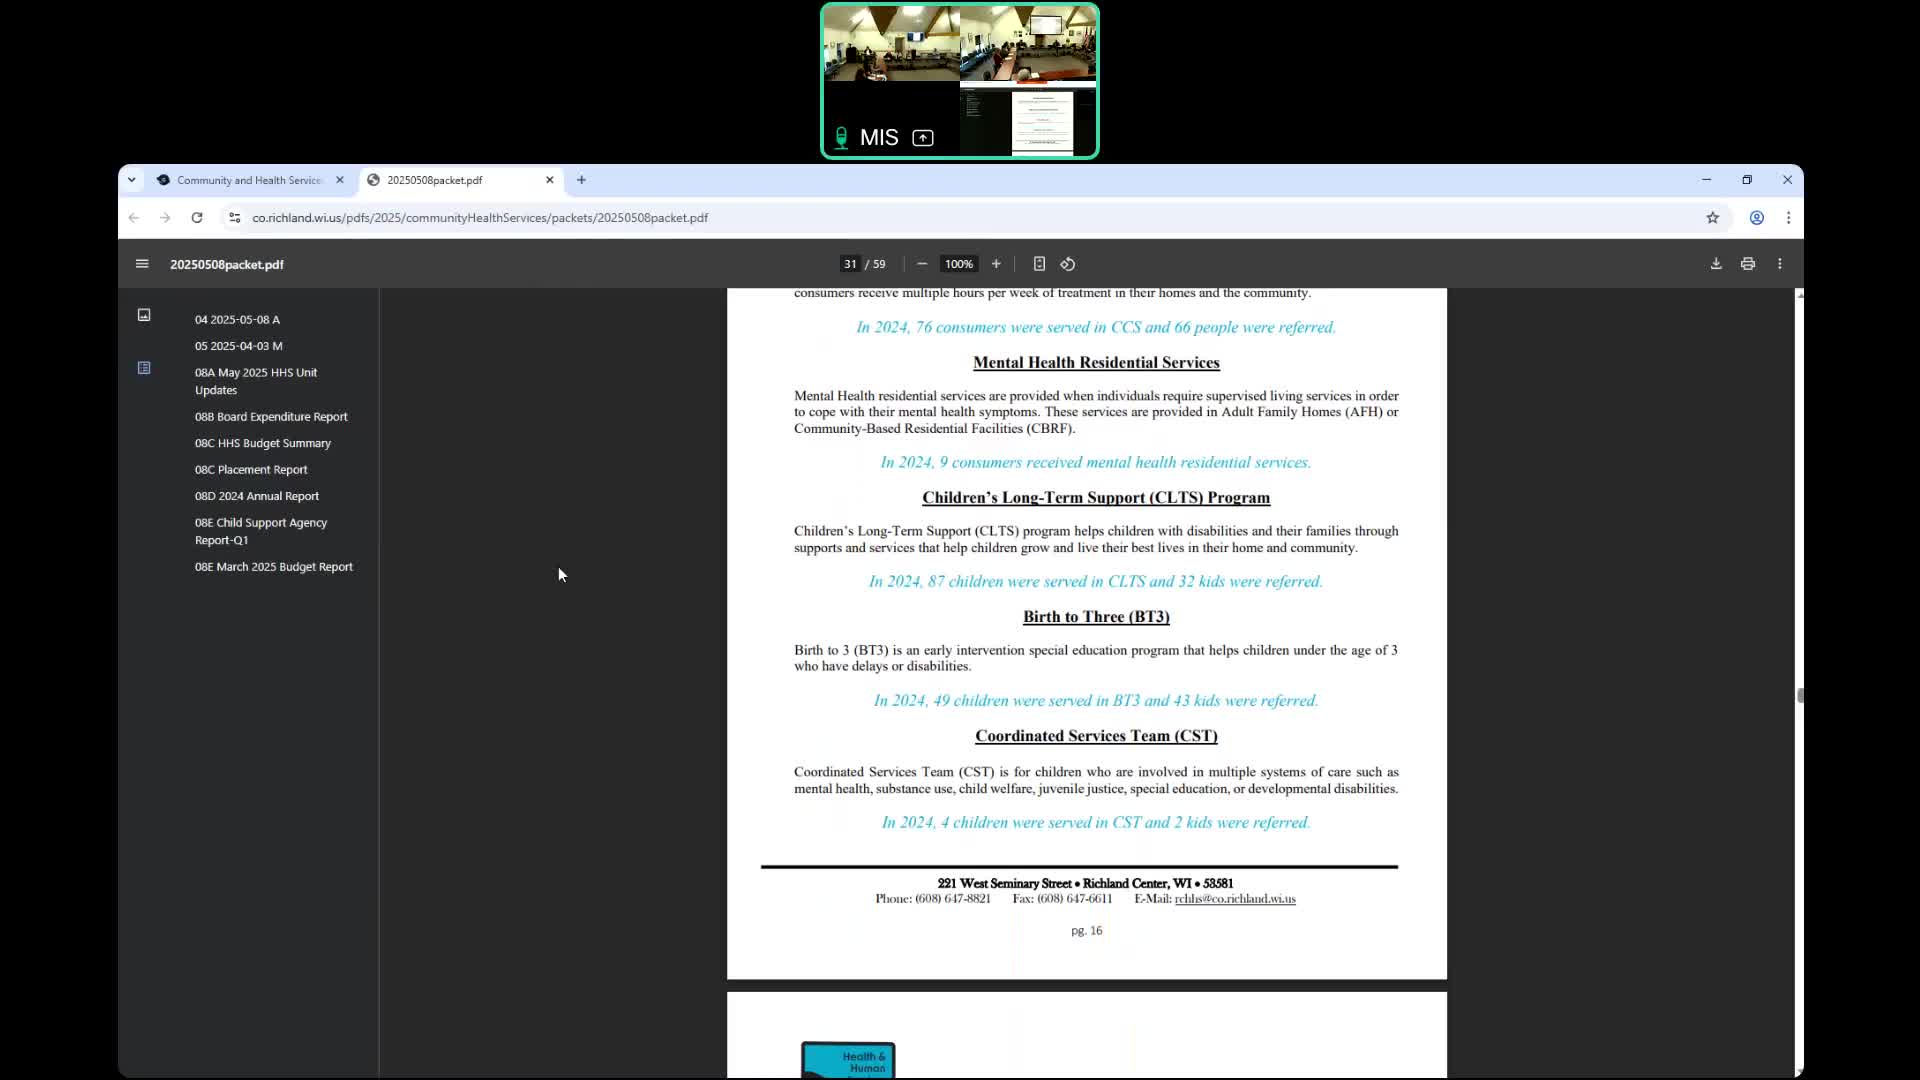Open Chrome's three-dot browser menu
The width and height of the screenshot is (1920, 1080).
(1789, 218)
